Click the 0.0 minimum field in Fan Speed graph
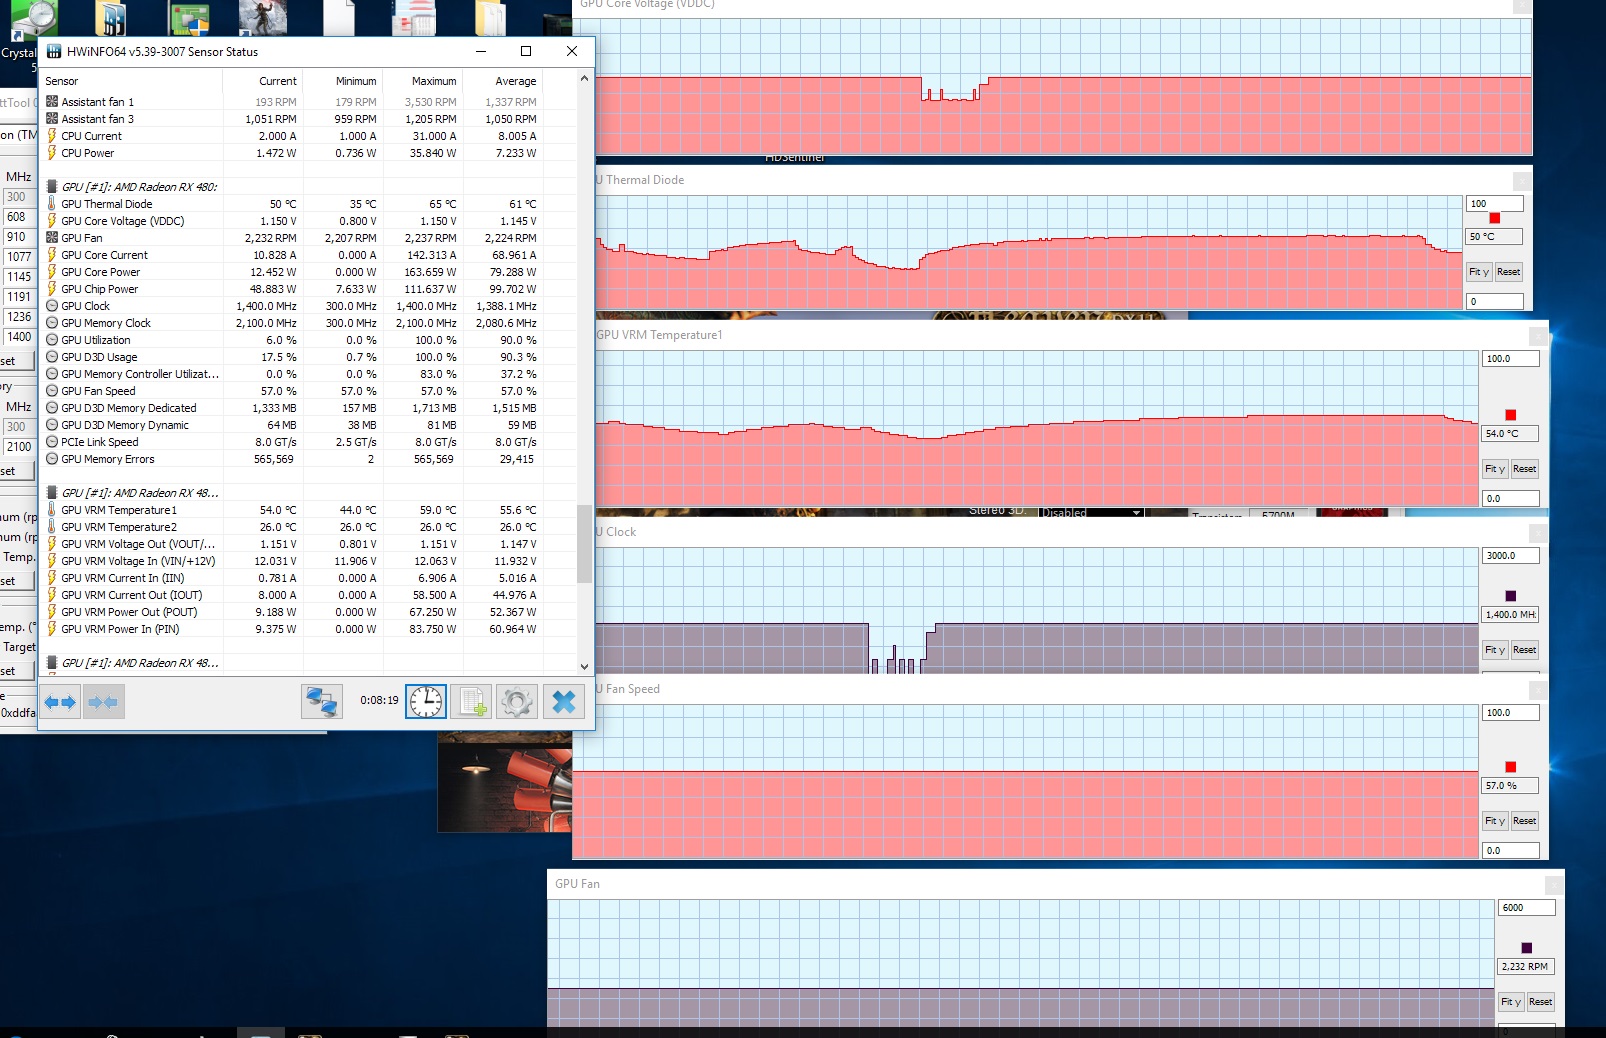1606x1038 pixels. pos(1511,850)
